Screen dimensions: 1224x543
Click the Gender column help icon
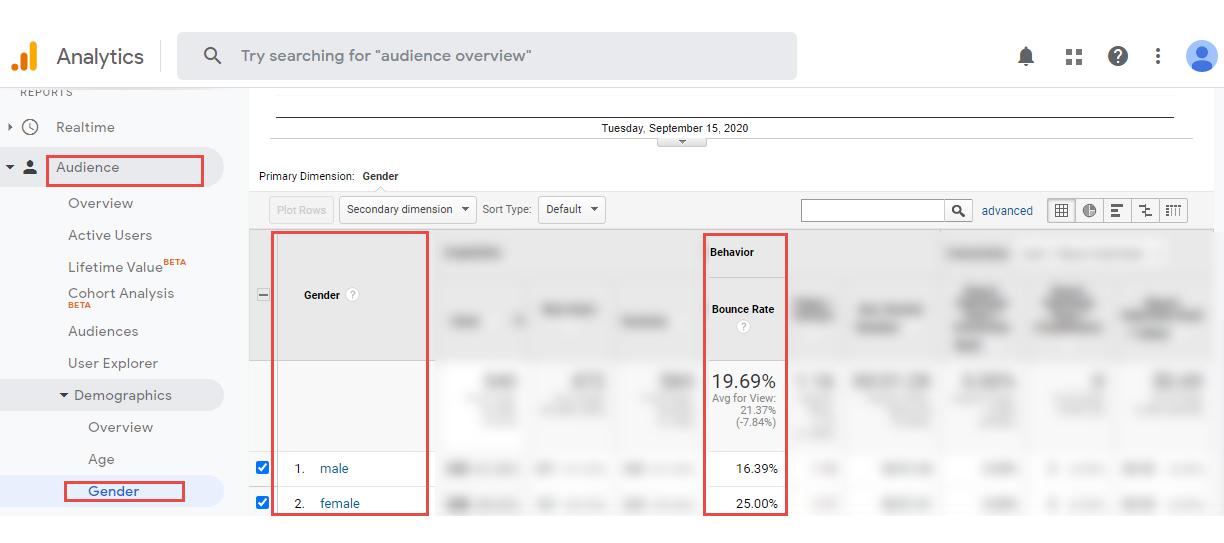point(352,295)
